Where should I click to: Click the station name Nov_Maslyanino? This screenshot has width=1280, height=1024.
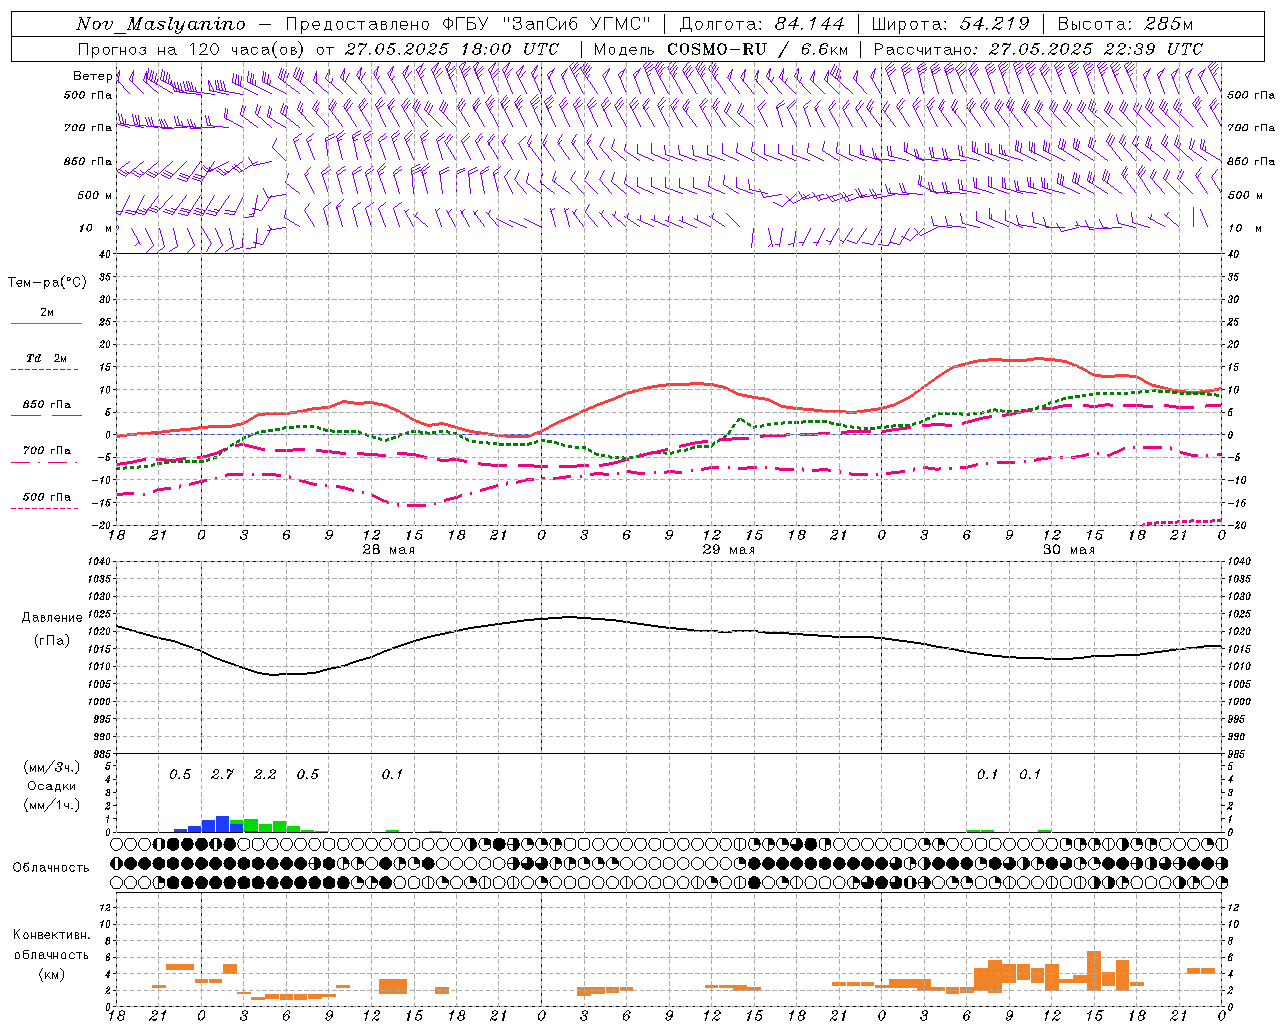tap(160, 24)
